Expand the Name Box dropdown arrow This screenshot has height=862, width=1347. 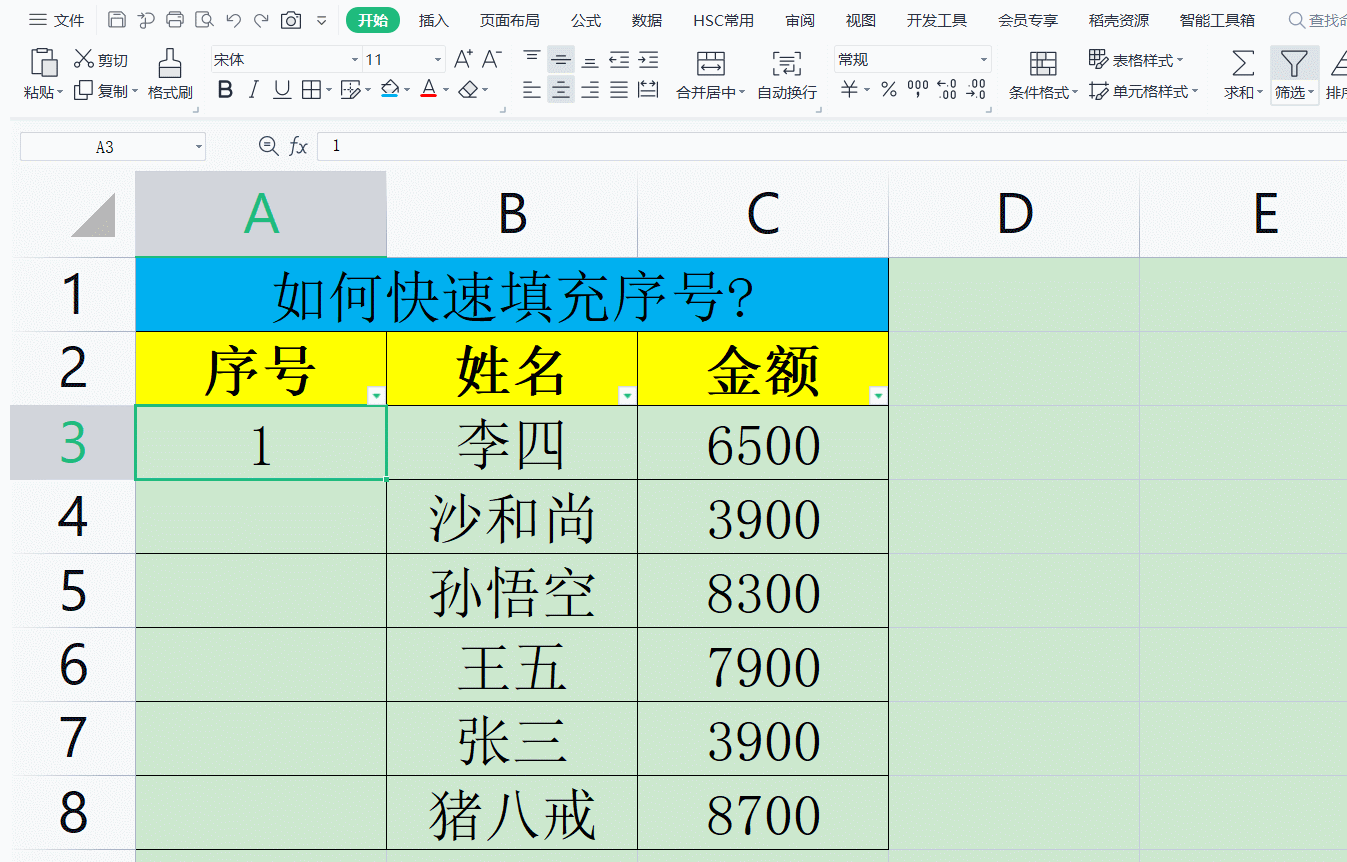pos(199,147)
